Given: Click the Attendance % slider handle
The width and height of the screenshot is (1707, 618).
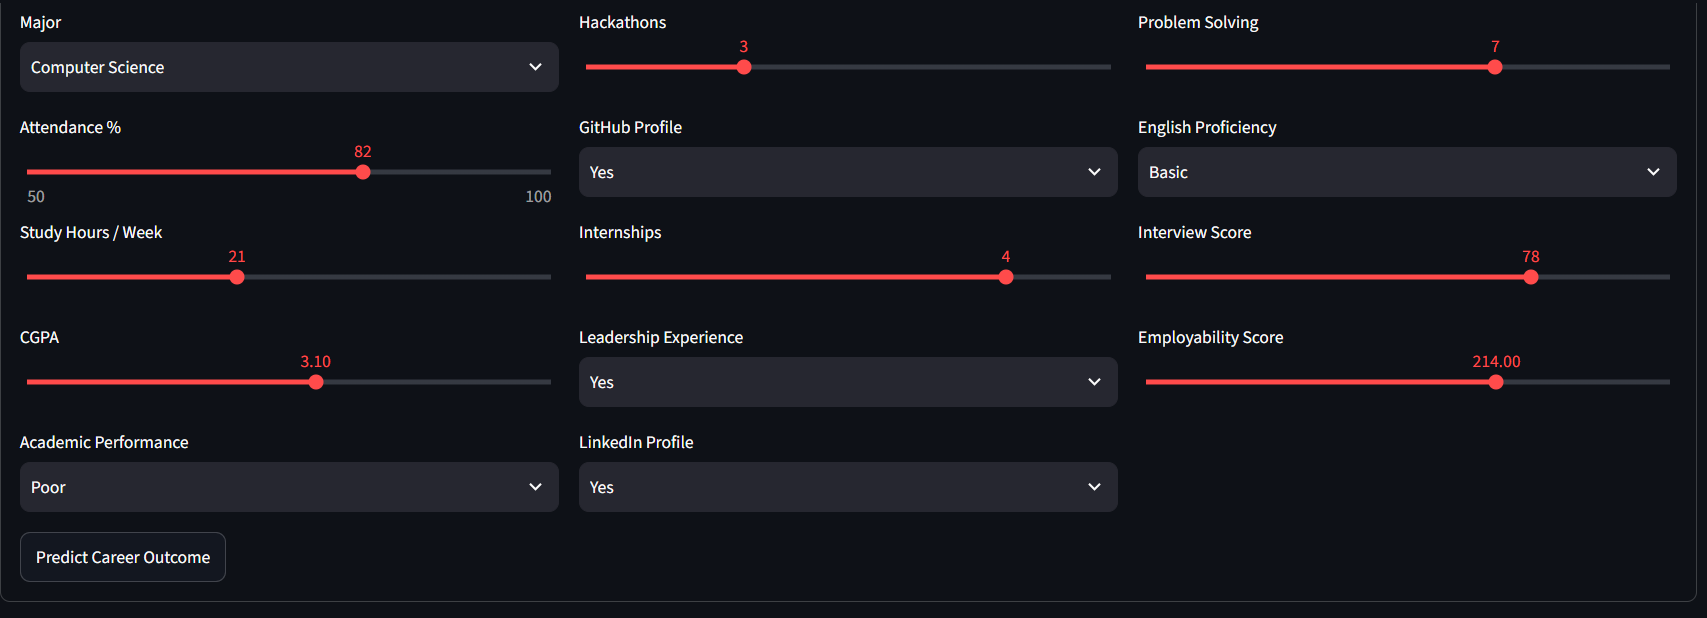Looking at the screenshot, I should [363, 172].
